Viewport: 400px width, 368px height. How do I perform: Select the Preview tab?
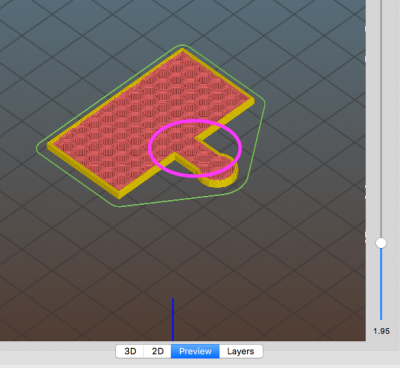195,351
